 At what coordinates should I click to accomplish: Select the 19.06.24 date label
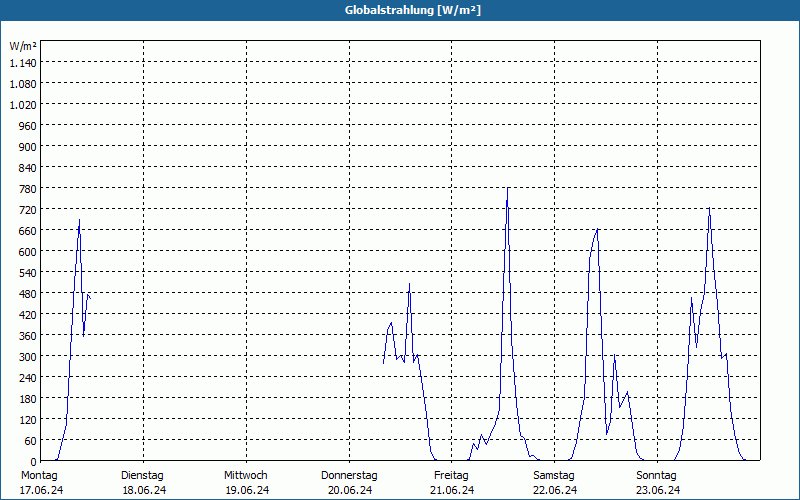click(x=247, y=490)
